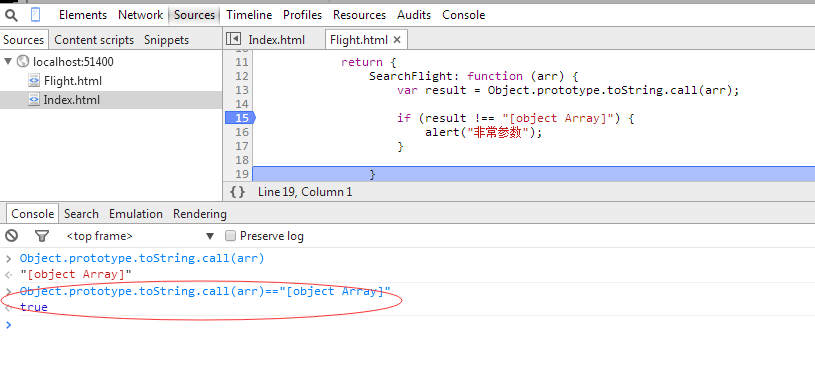Image resolution: width=815 pixels, height=380 pixels.
Task: Show the Content scripts tab
Action: pyautogui.click(x=94, y=40)
